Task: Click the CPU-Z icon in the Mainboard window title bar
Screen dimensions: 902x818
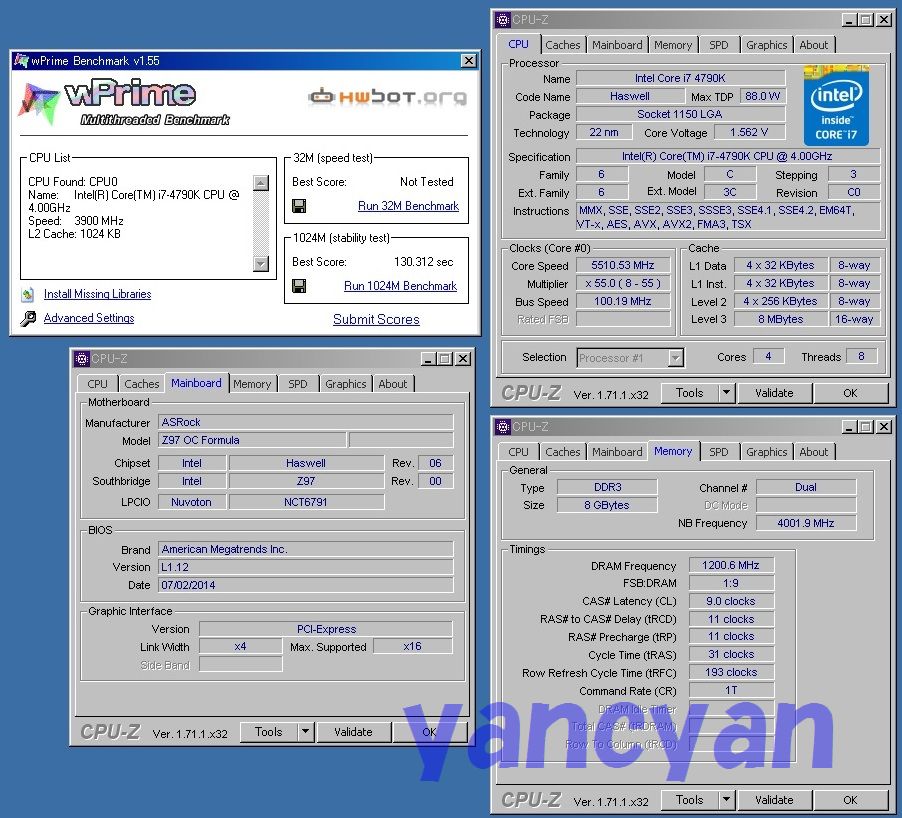Action: coord(81,359)
